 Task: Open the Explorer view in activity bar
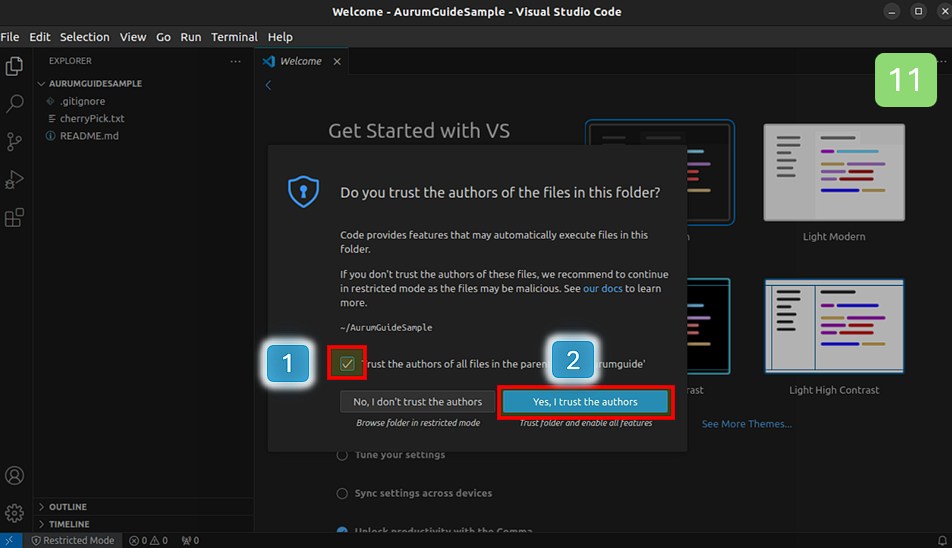(x=15, y=66)
